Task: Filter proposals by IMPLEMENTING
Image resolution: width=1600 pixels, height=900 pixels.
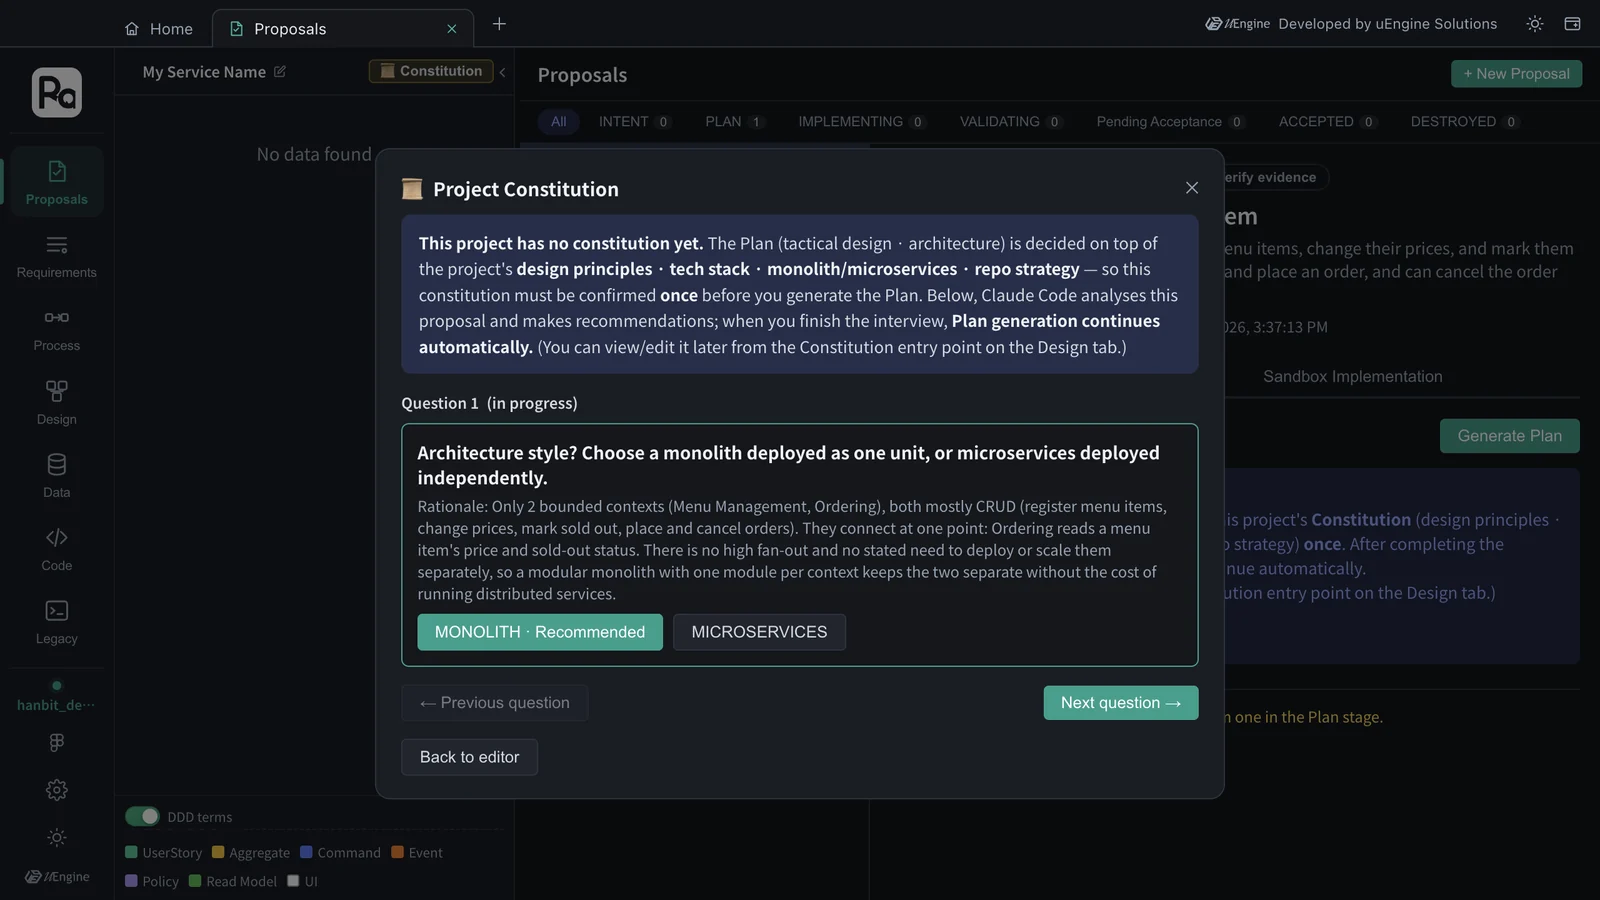Action: (861, 122)
